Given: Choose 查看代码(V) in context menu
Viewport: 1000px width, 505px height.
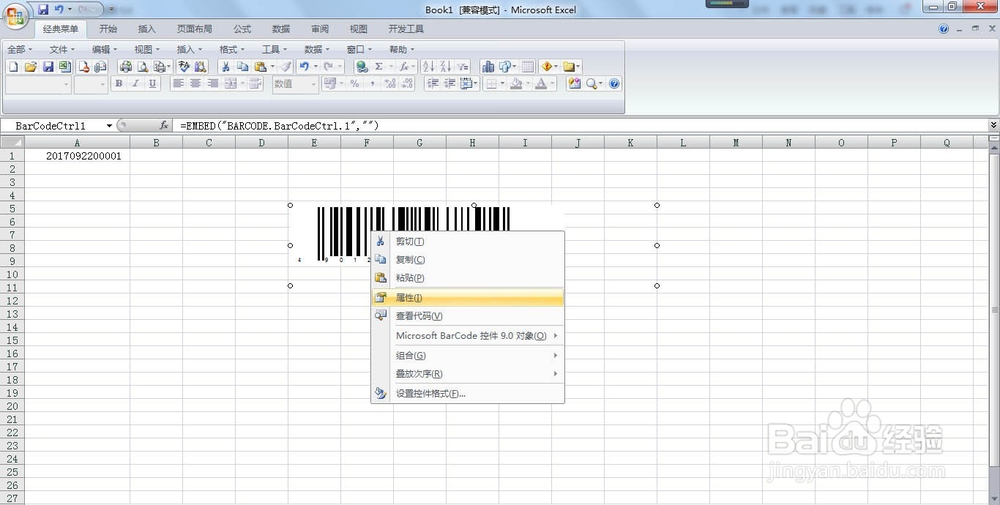Looking at the screenshot, I should [x=467, y=316].
